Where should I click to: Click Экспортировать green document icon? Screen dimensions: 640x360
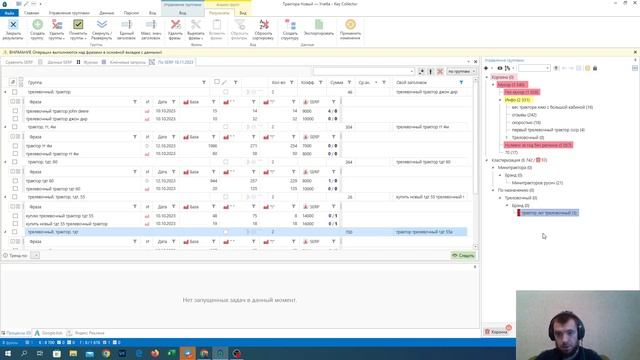[319, 25]
